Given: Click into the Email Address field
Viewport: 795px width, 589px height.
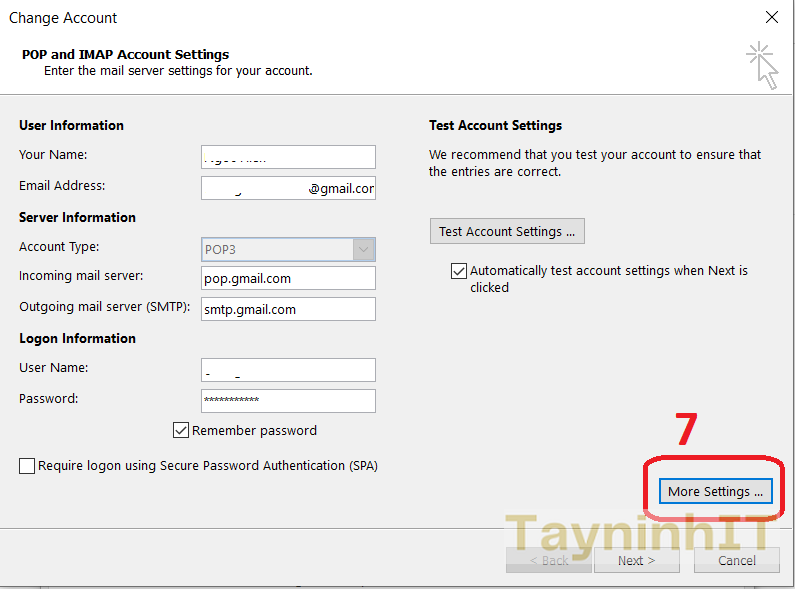Looking at the screenshot, I should [x=288, y=188].
